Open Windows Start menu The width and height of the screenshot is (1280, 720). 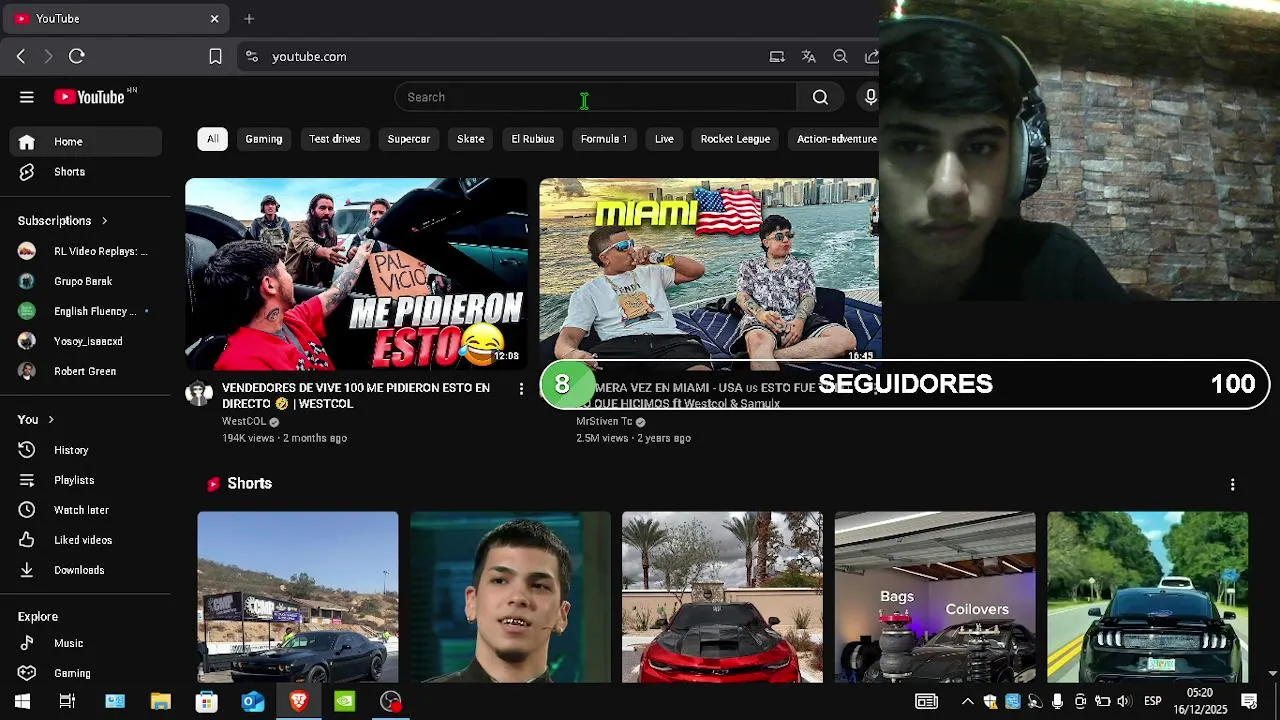click(x=22, y=701)
